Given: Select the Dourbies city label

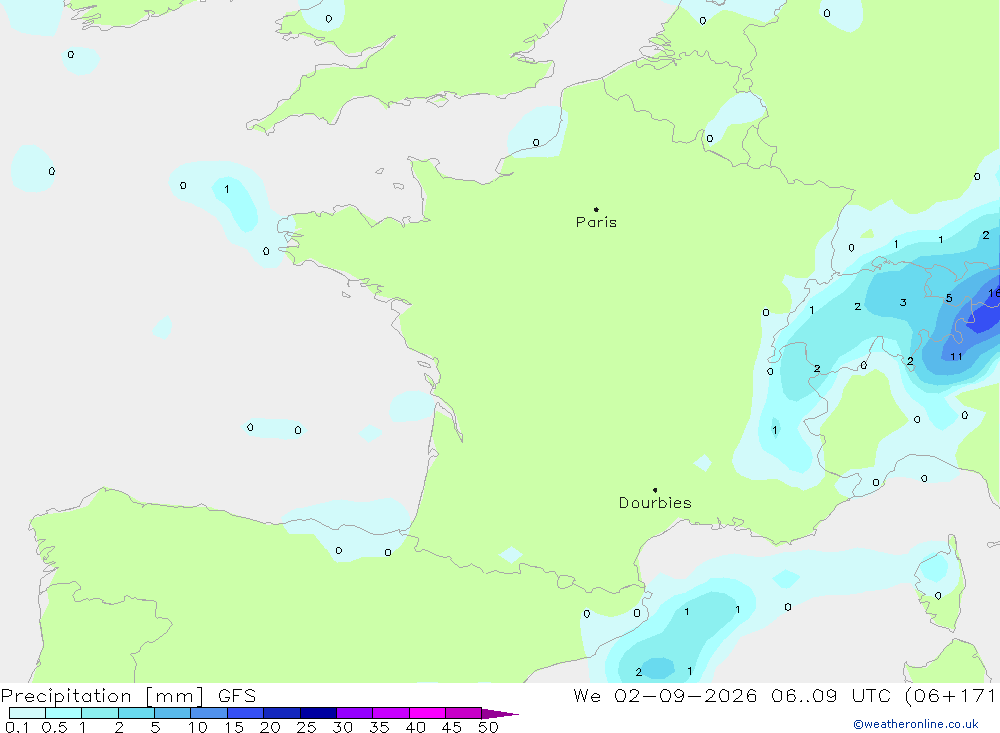Looking at the screenshot, I should [x=655, y=503].
